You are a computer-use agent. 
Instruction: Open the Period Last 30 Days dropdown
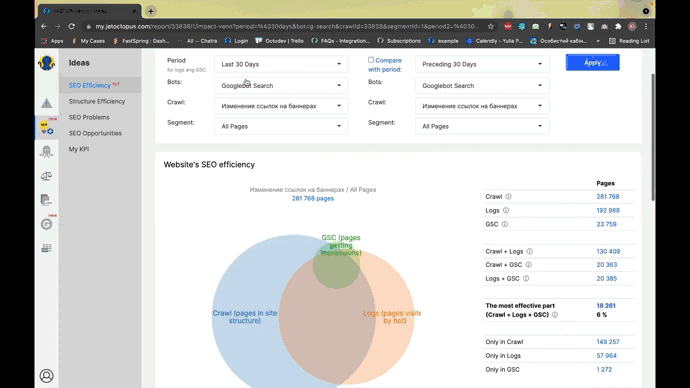click(281, 64)
